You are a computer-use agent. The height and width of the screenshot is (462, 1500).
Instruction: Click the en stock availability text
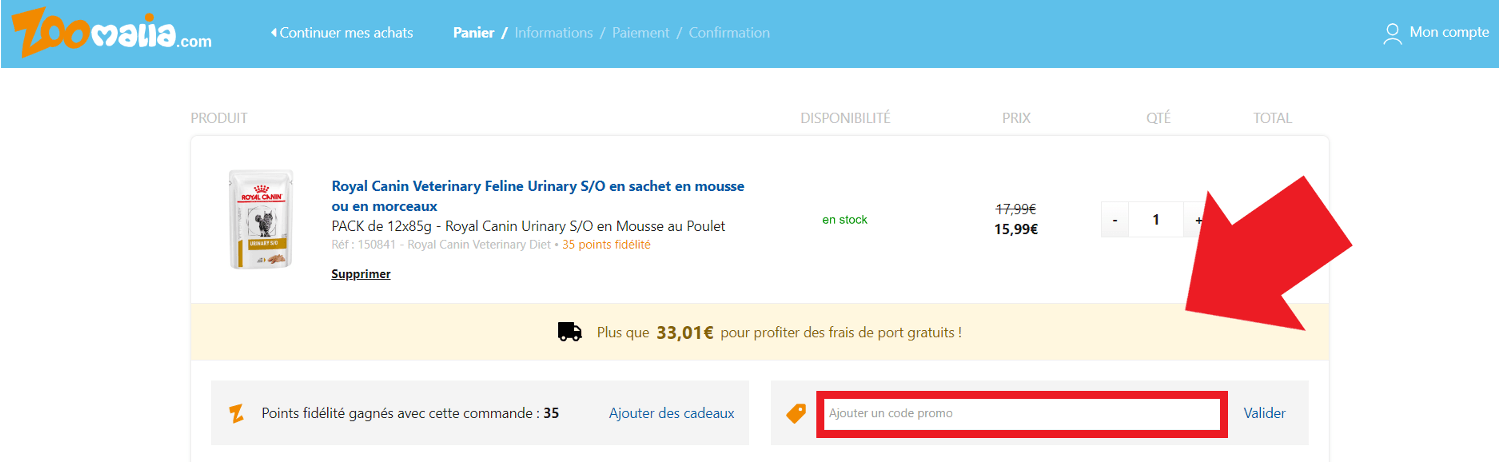coord(845,220)
